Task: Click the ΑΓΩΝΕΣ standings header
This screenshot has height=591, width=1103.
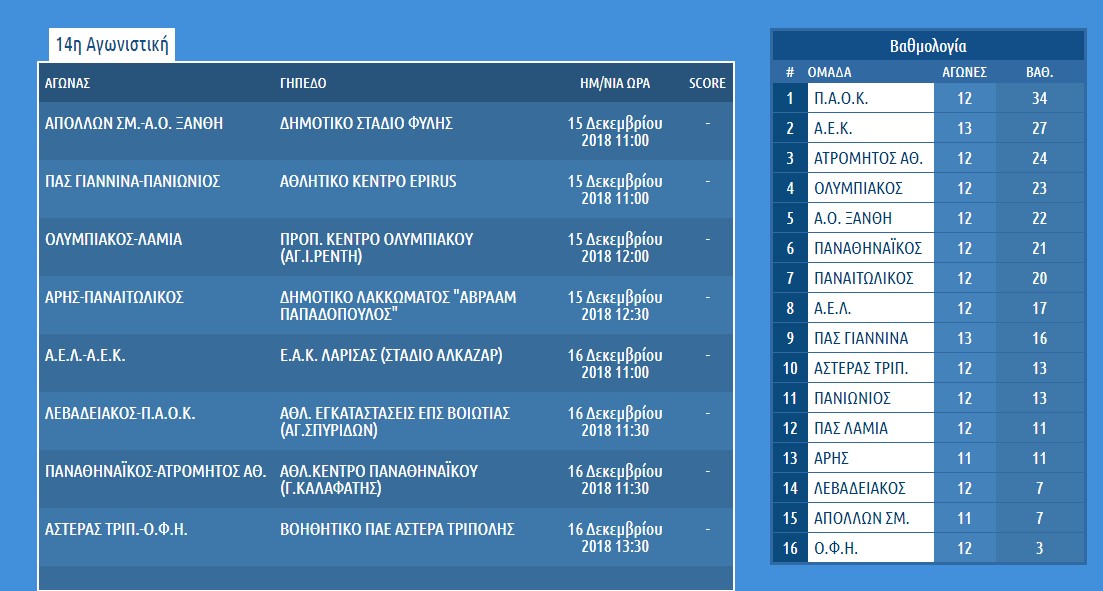Action: tap(964, 72)
